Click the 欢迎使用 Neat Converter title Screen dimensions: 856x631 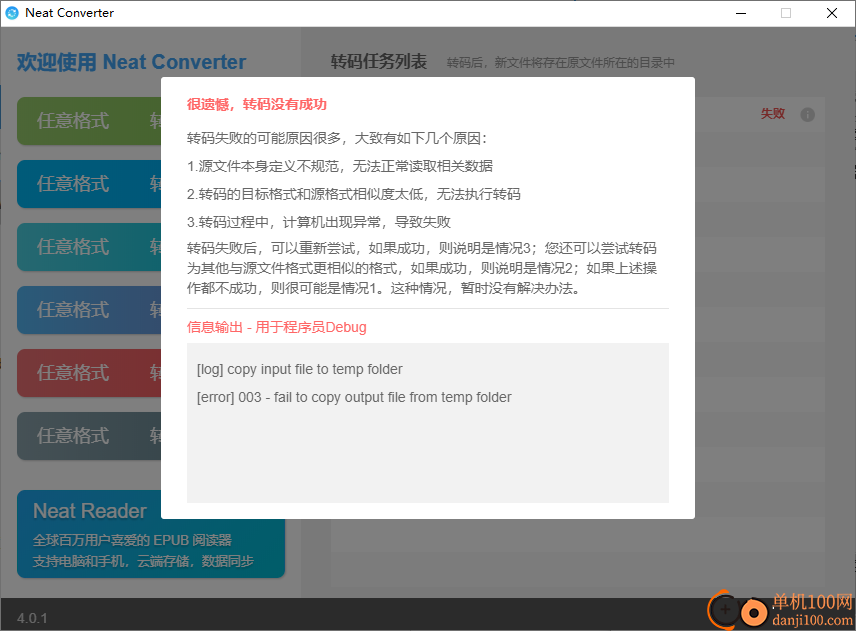click(131, 62)
